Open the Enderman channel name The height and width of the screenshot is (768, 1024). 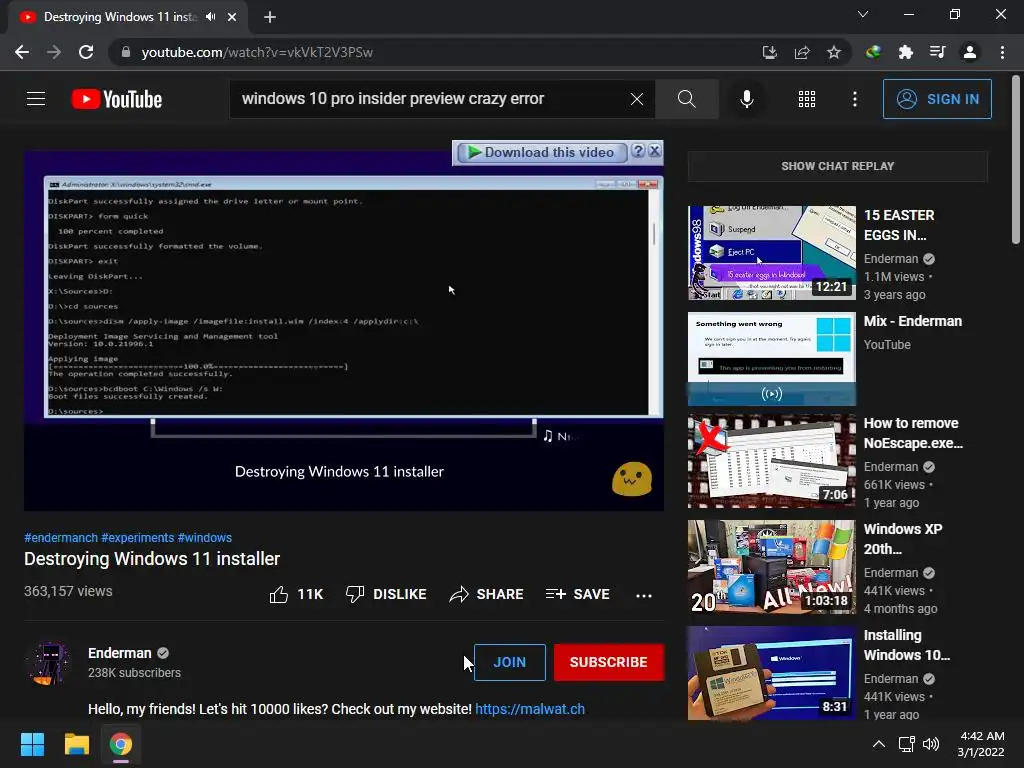tap(120, 653)
